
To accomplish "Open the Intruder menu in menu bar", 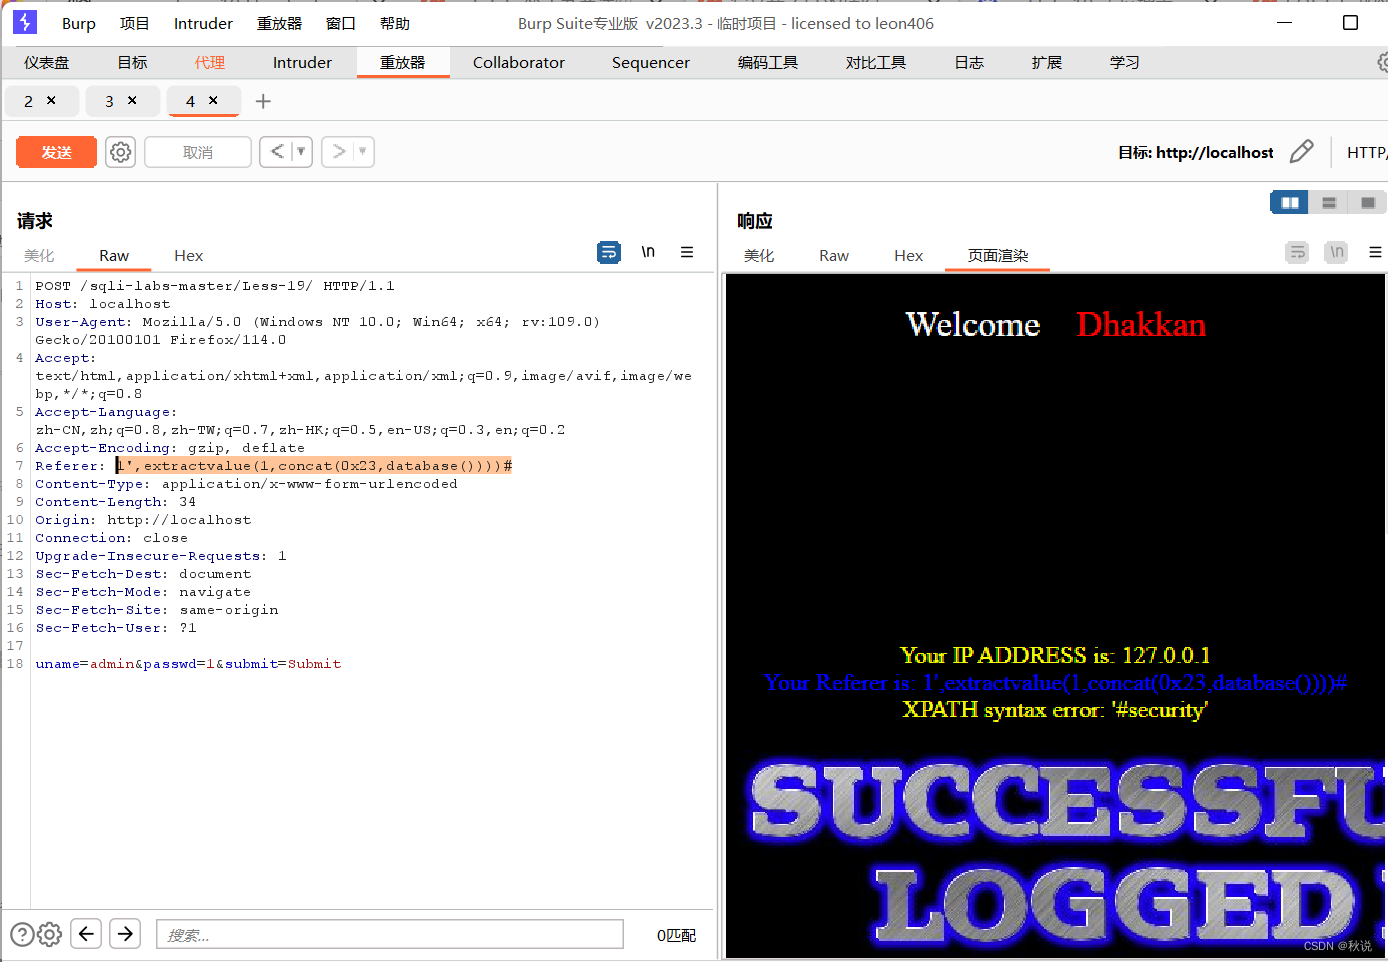I will pyautogui.click(x=203, y=23).
